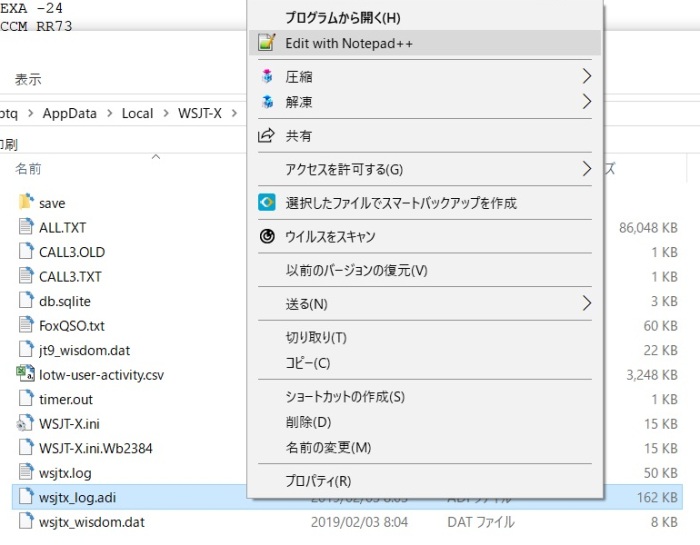Click the lotw-user-activity.csv spreadsheet icon
The width and height of the screenshot is (700, 545).
pos(25,374)
